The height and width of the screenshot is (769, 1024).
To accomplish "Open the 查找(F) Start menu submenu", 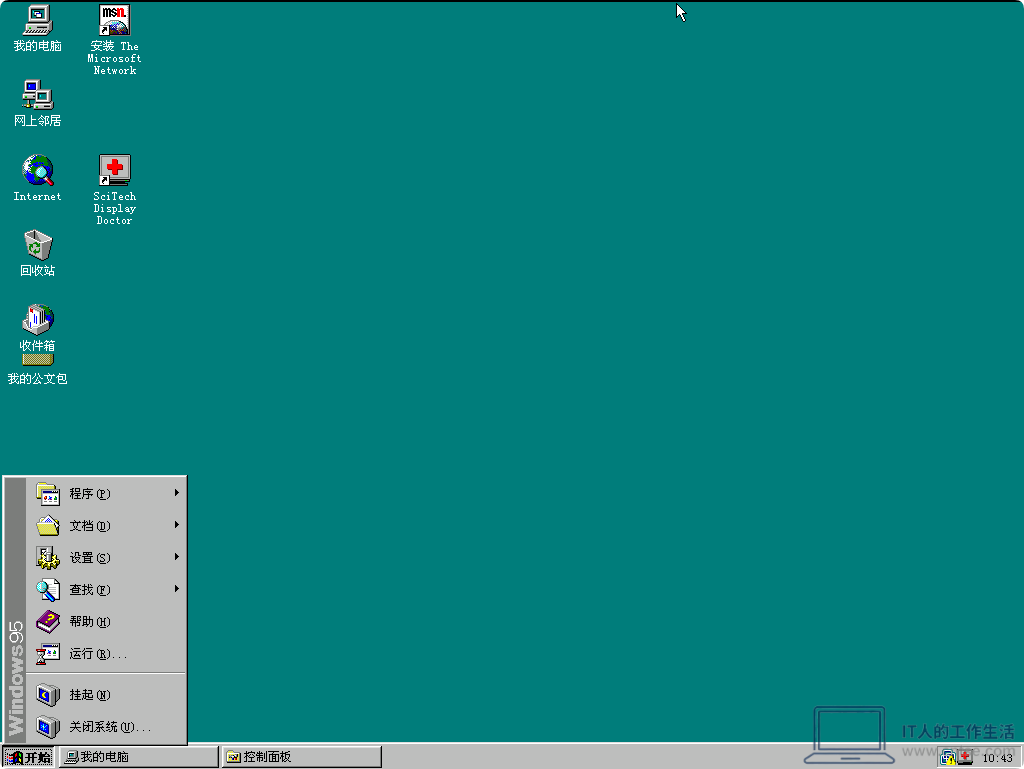I will click(106, 589).
